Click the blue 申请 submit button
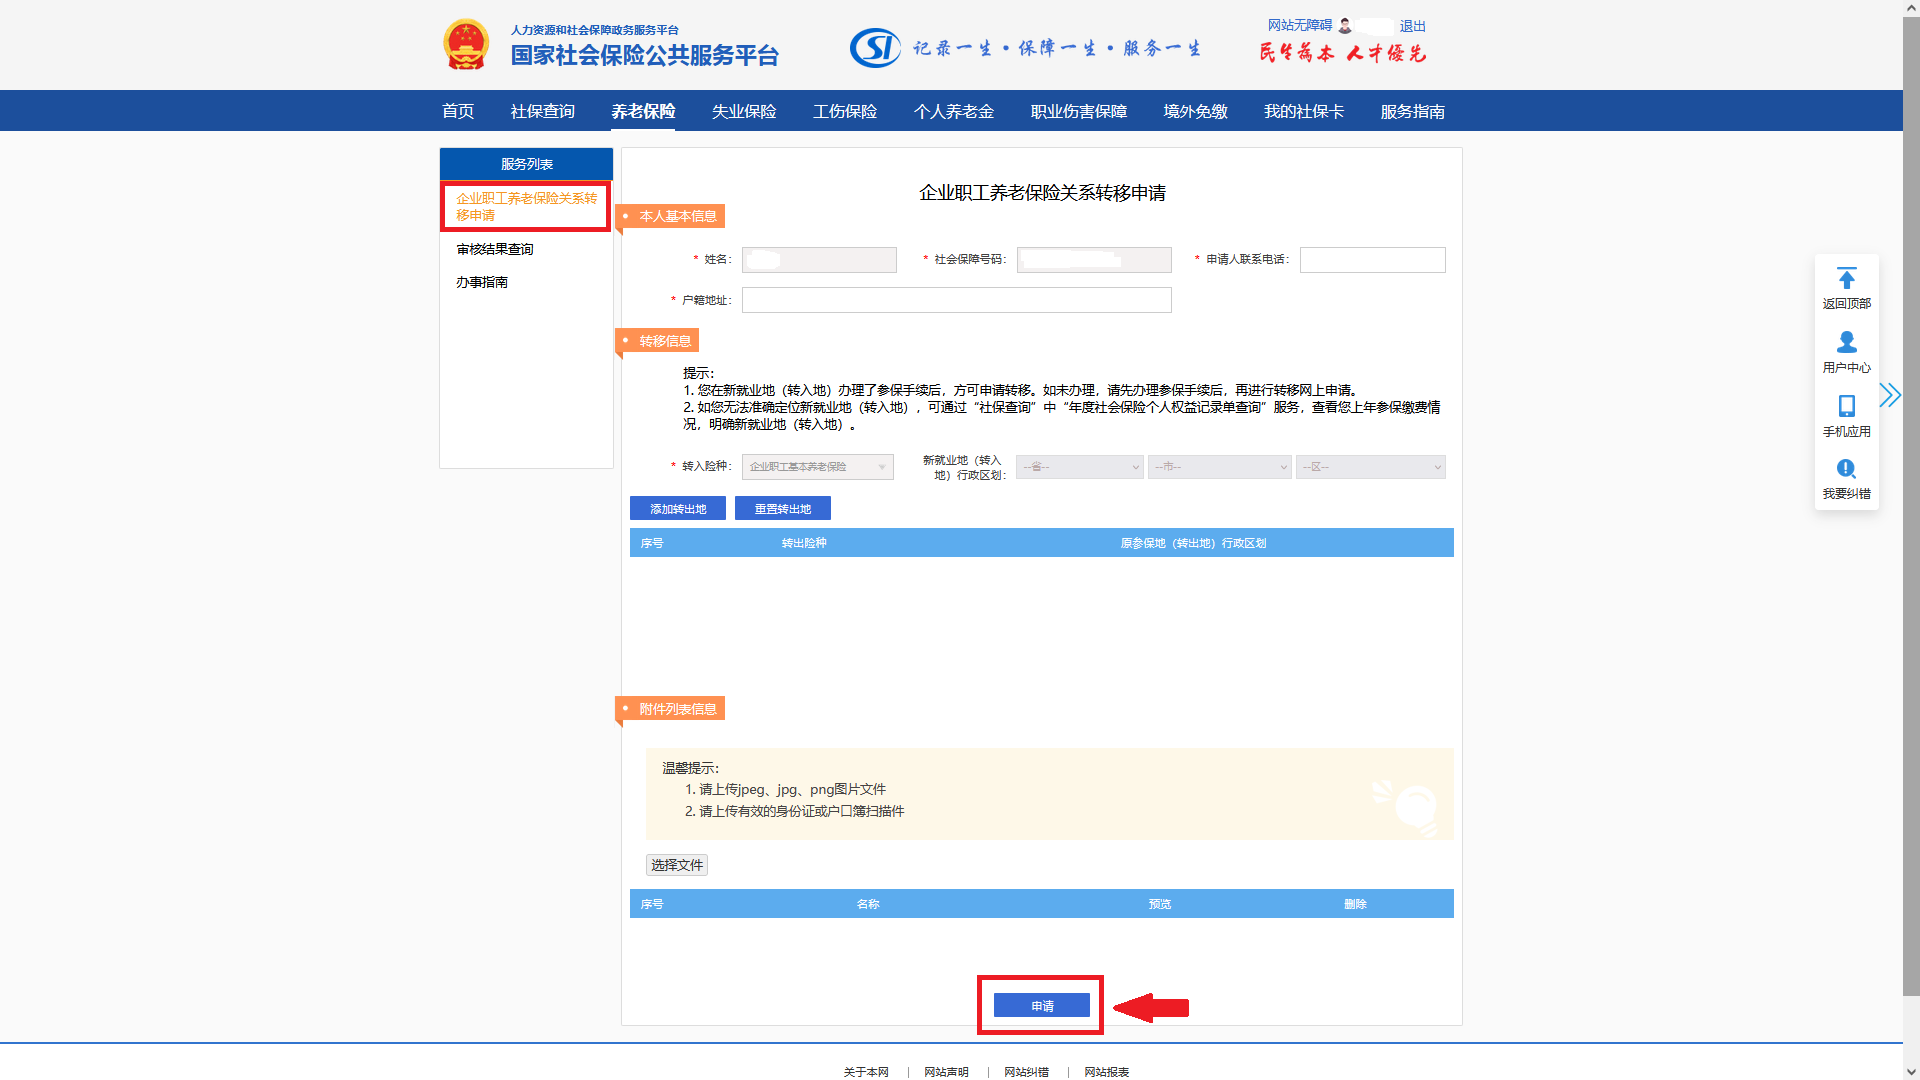1920x1080 pixels. (1041, 1006)
